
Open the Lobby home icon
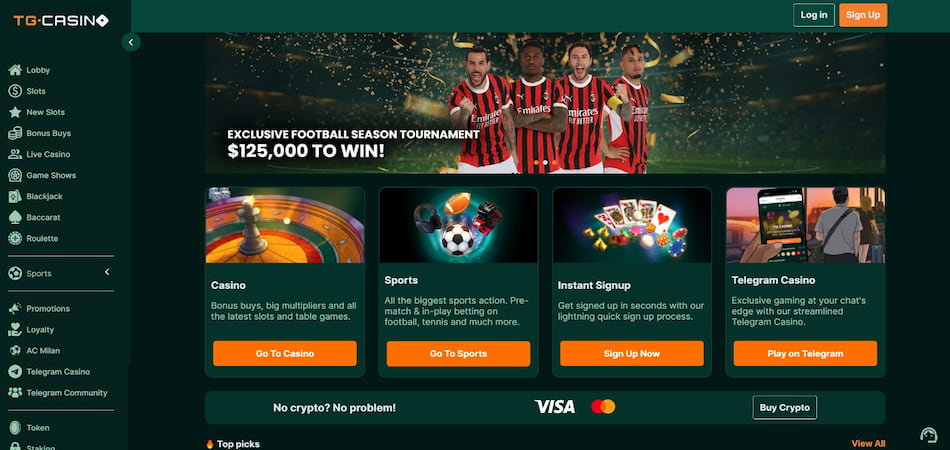click(15, 70)
